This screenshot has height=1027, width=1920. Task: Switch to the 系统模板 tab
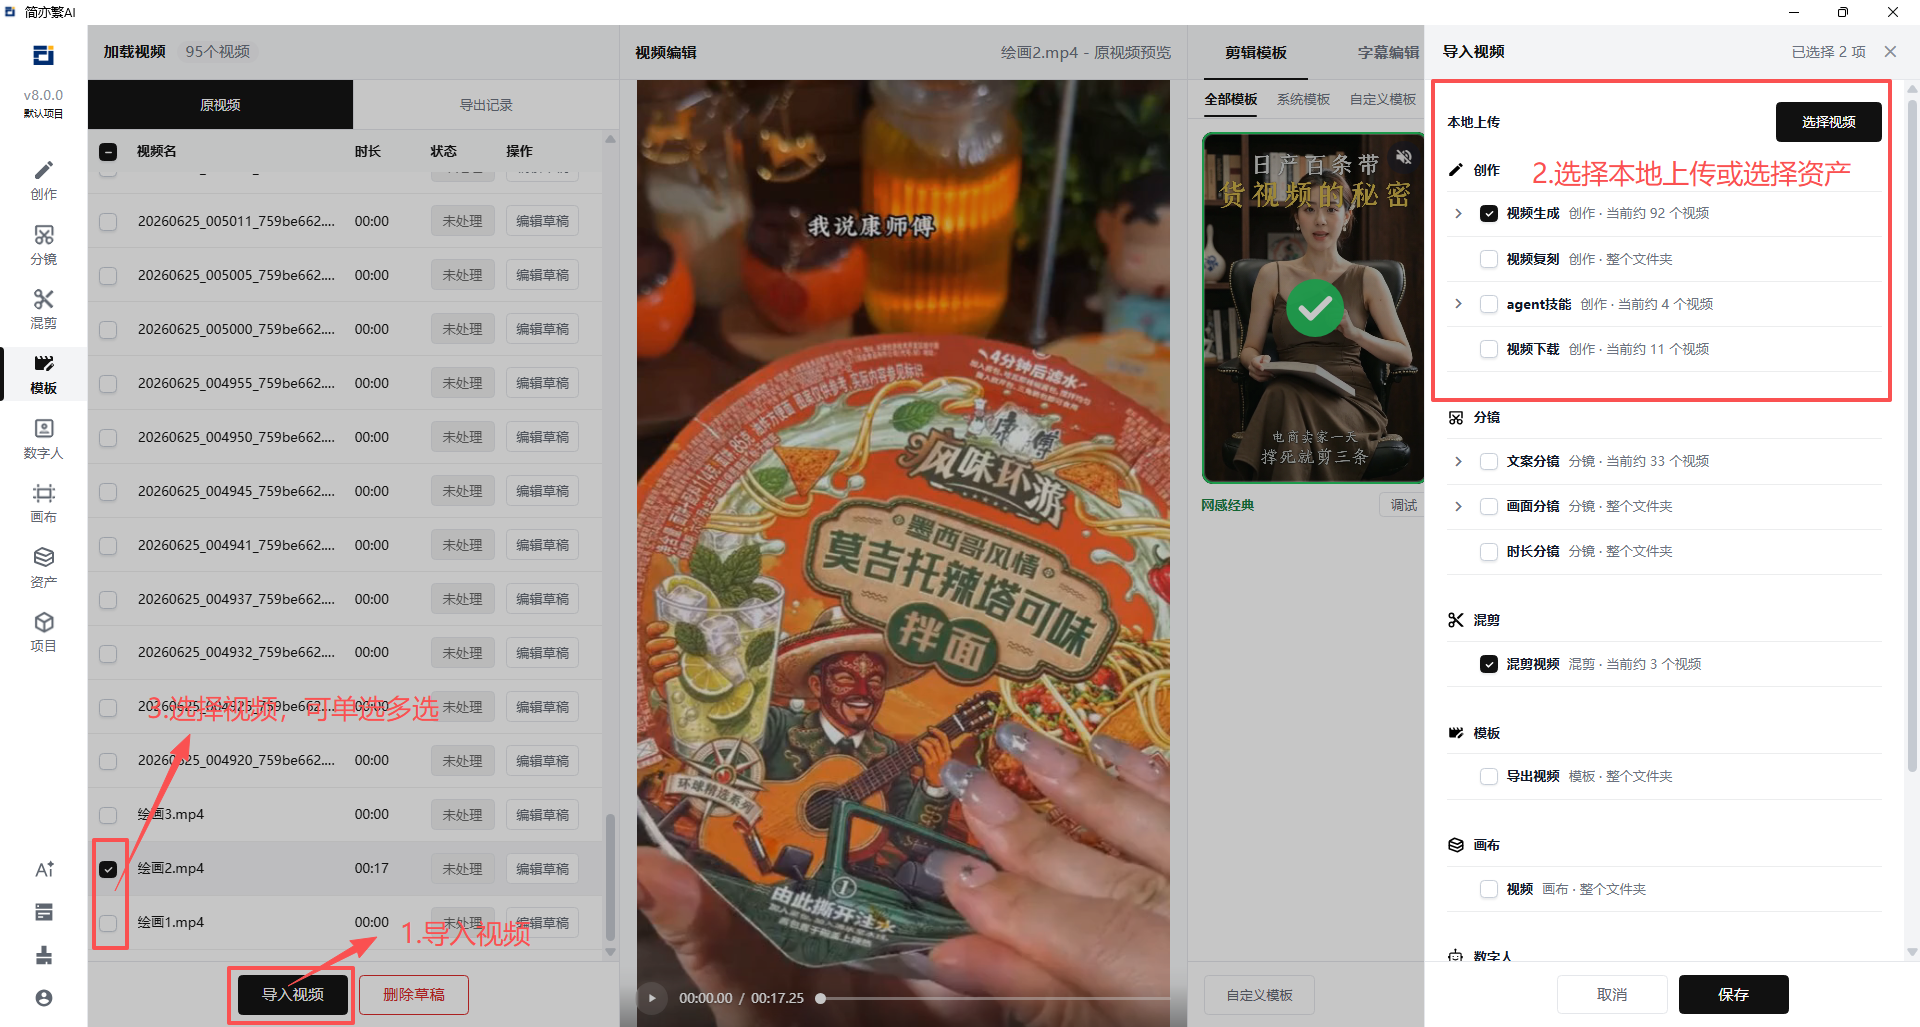(x=1303, y=99)
